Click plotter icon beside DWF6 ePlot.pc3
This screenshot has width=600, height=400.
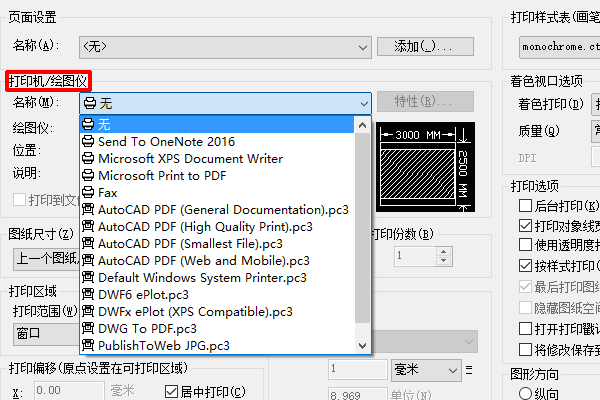(88, 294)
